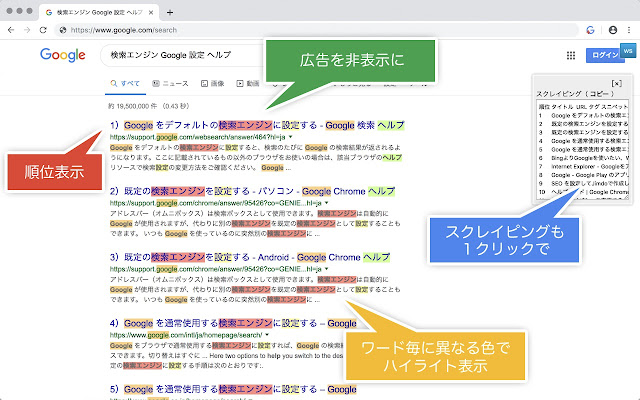The height and width of the screenshot is (400, 640).
Task: Click the scraping textarea resize handle corner
Action: tap(627, 197)
